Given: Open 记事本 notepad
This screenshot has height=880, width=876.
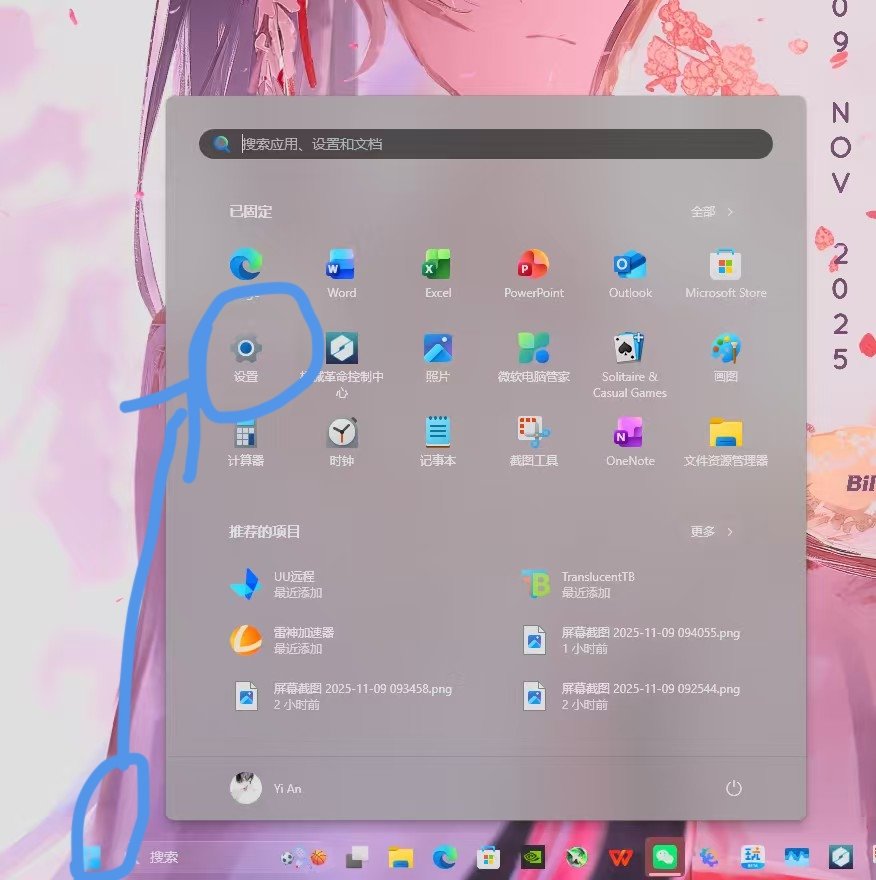Looking at the screenshot, I should point(438,433).
